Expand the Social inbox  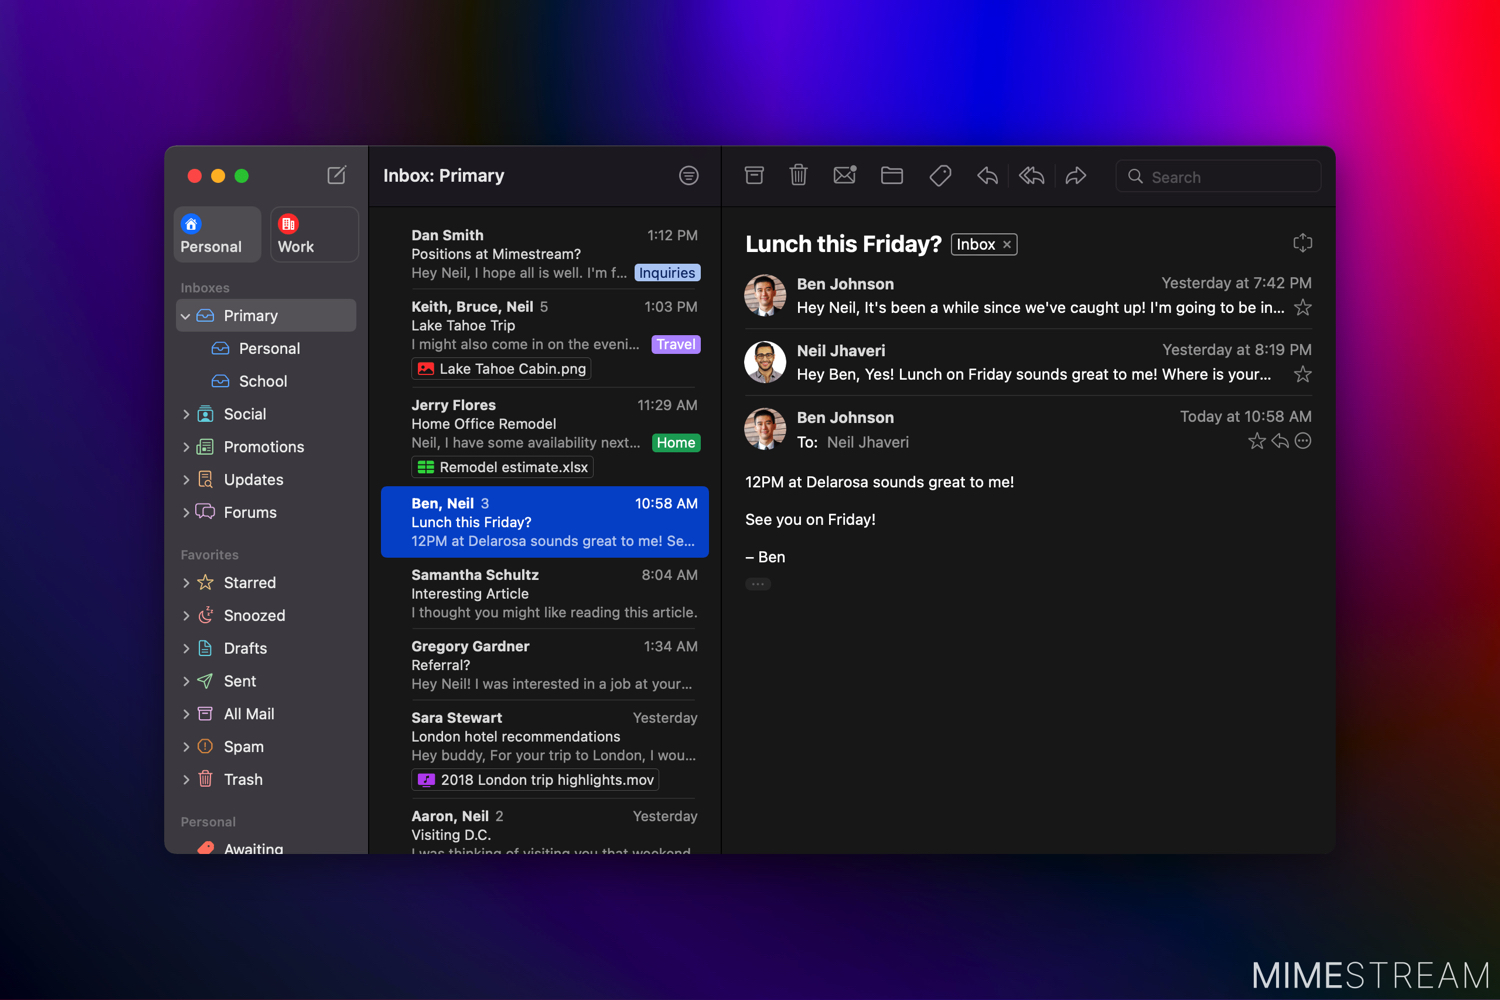[x=186, y=414]
